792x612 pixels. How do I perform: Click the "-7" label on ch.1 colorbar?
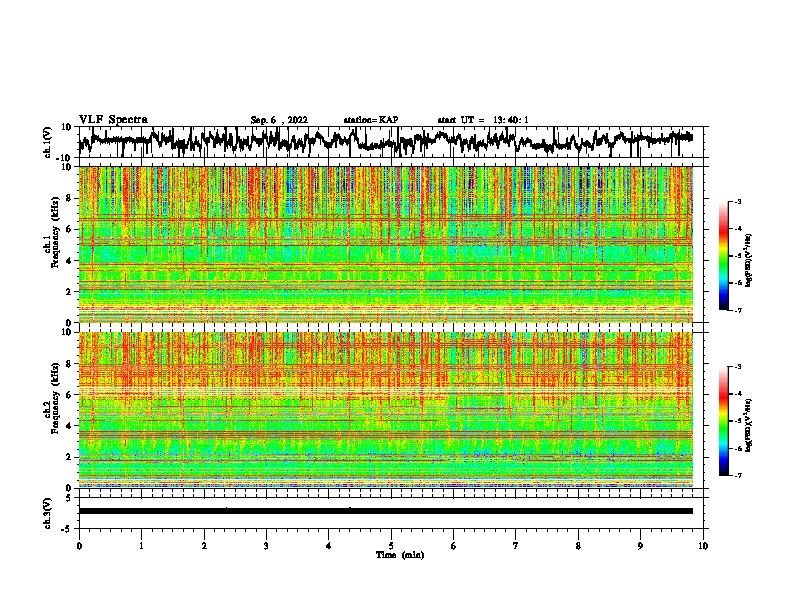(x=738, y=310)
